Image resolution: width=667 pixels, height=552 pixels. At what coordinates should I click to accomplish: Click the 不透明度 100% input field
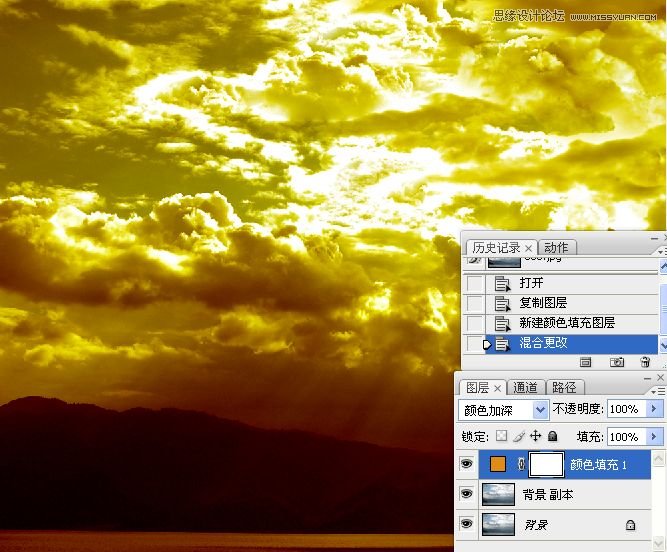coord(627,409)
